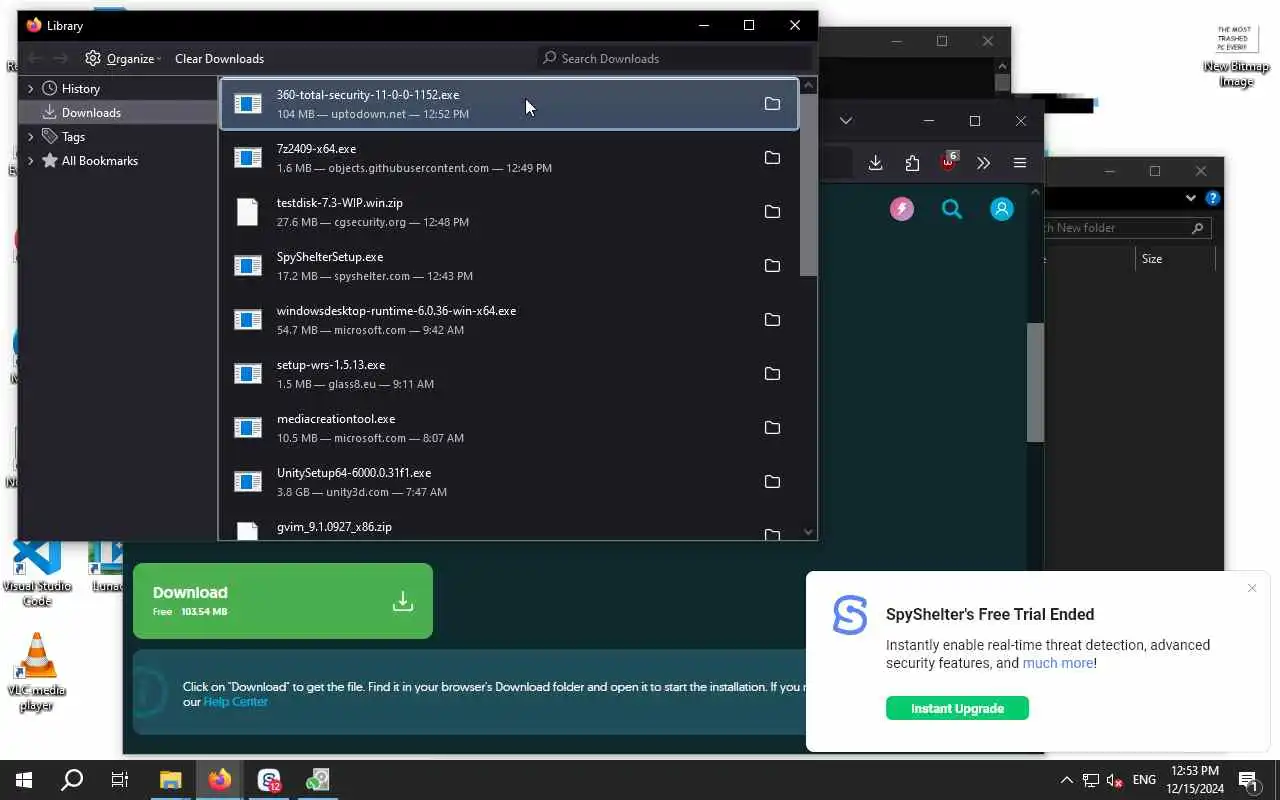1280x800 pixels.
Task: Click the website search magnifier icon
Action: pos(952,209)
